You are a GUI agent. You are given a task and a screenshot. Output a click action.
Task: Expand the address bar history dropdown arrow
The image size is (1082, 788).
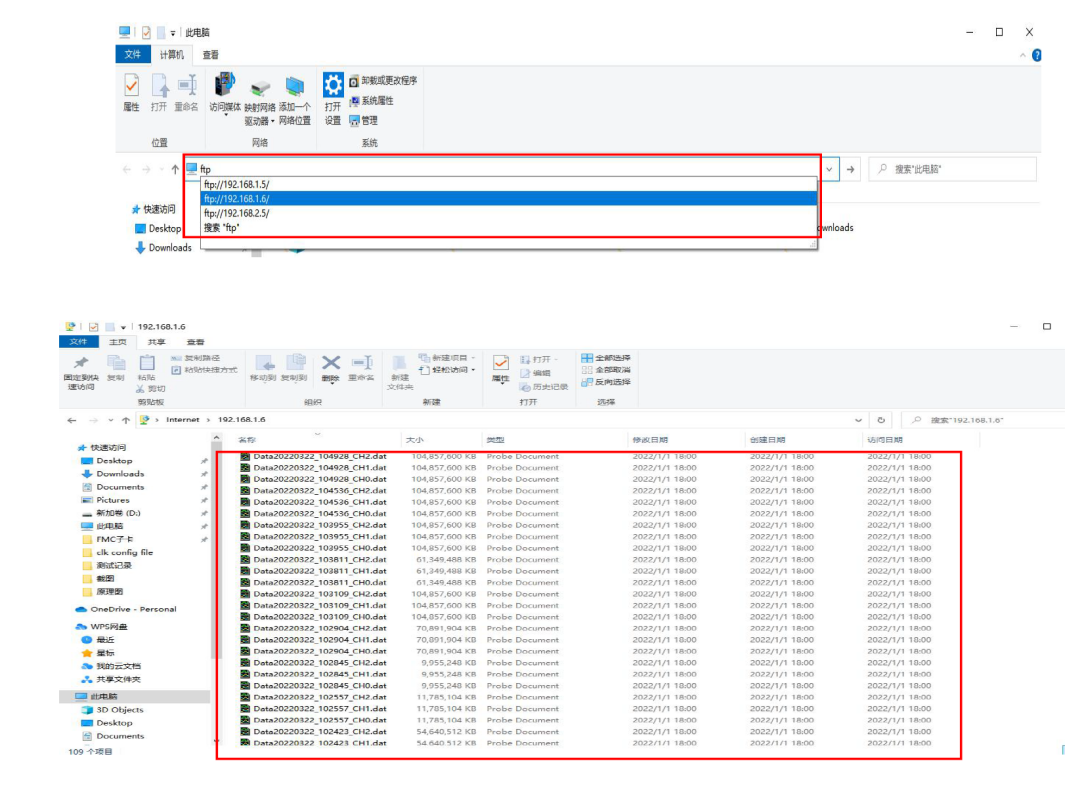pos(829,170)
